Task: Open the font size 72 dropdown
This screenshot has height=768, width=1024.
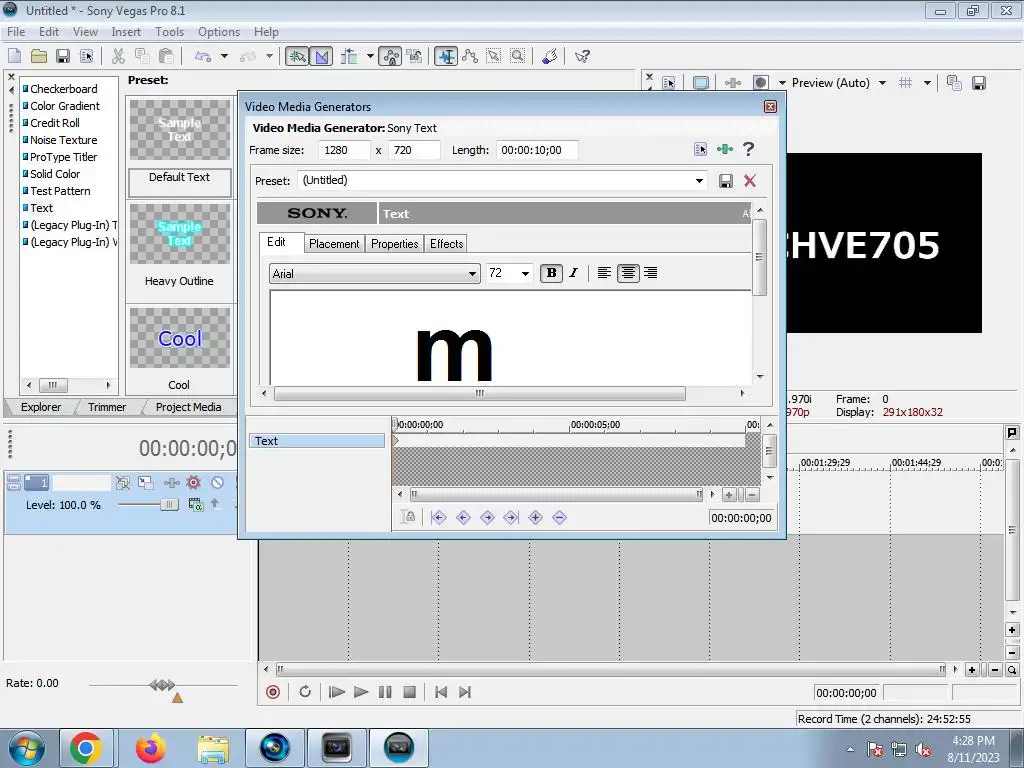Action: (525, 274)
